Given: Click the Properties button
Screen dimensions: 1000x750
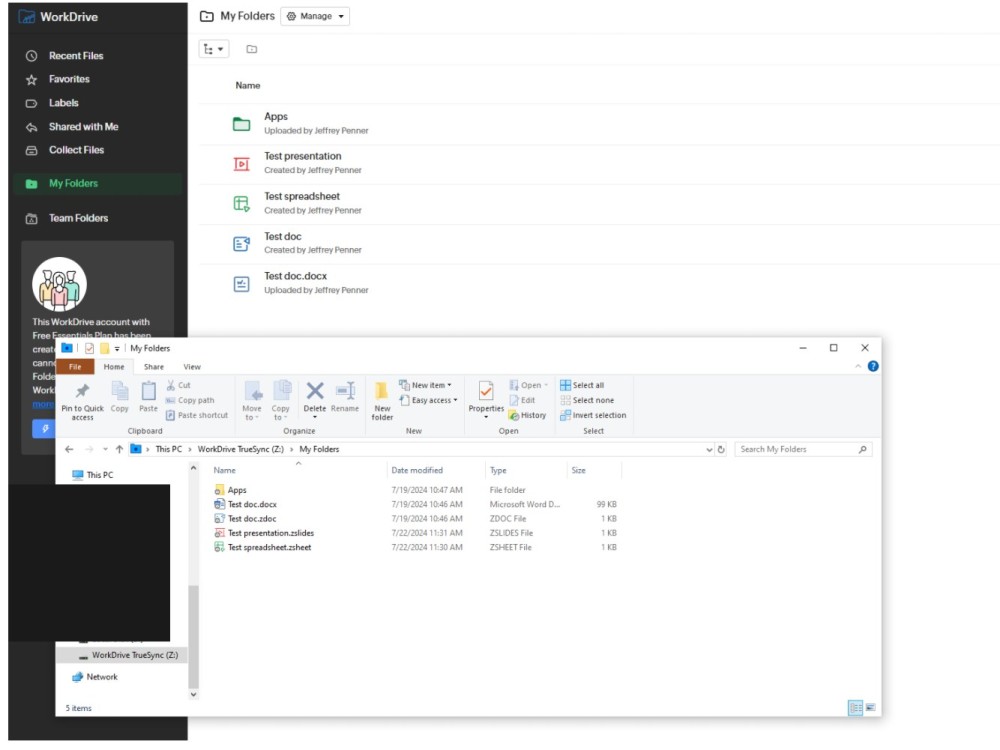Looking at the screenshot, I should point(486,401).
